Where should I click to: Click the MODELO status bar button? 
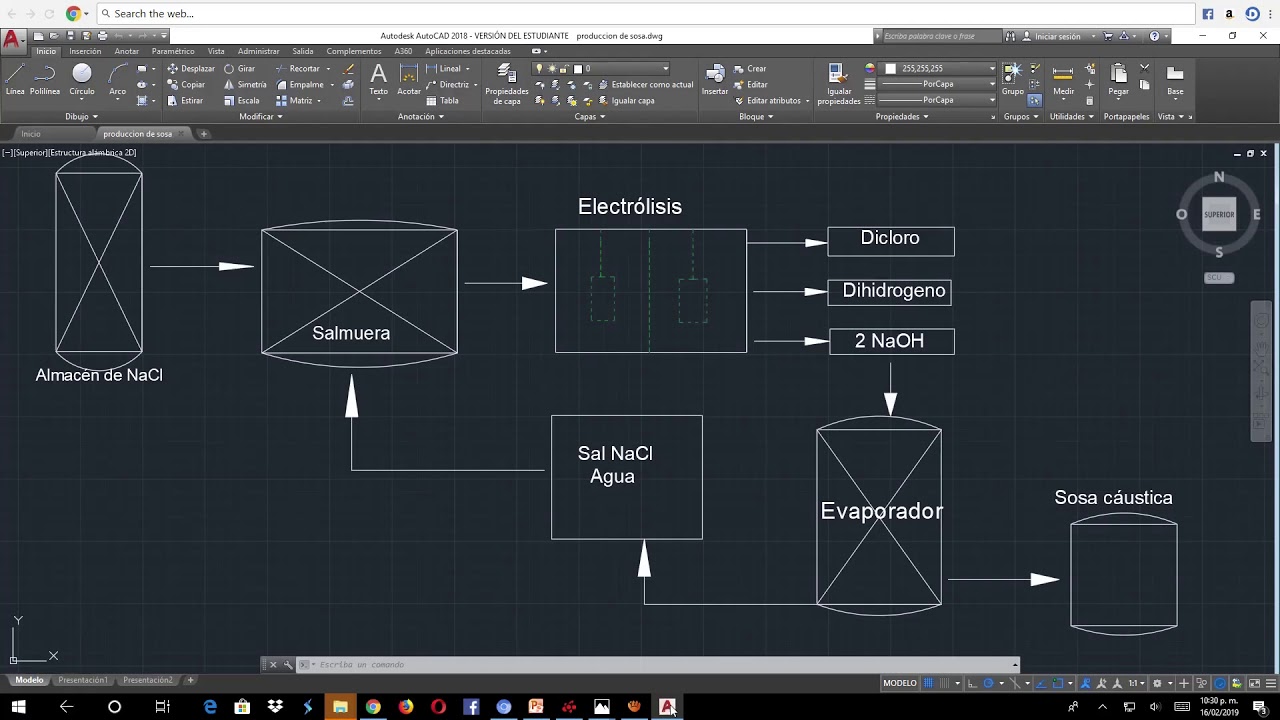(x=900, y=683)
